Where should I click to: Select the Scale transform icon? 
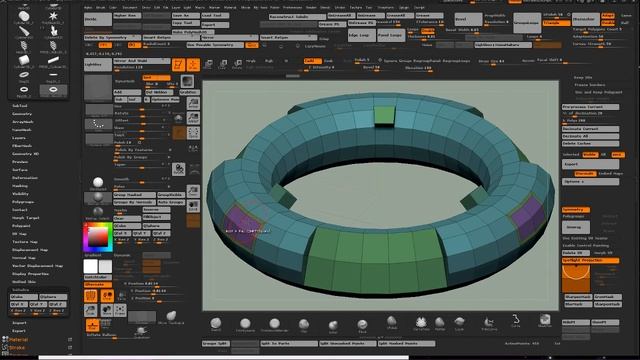pos(223,64)
